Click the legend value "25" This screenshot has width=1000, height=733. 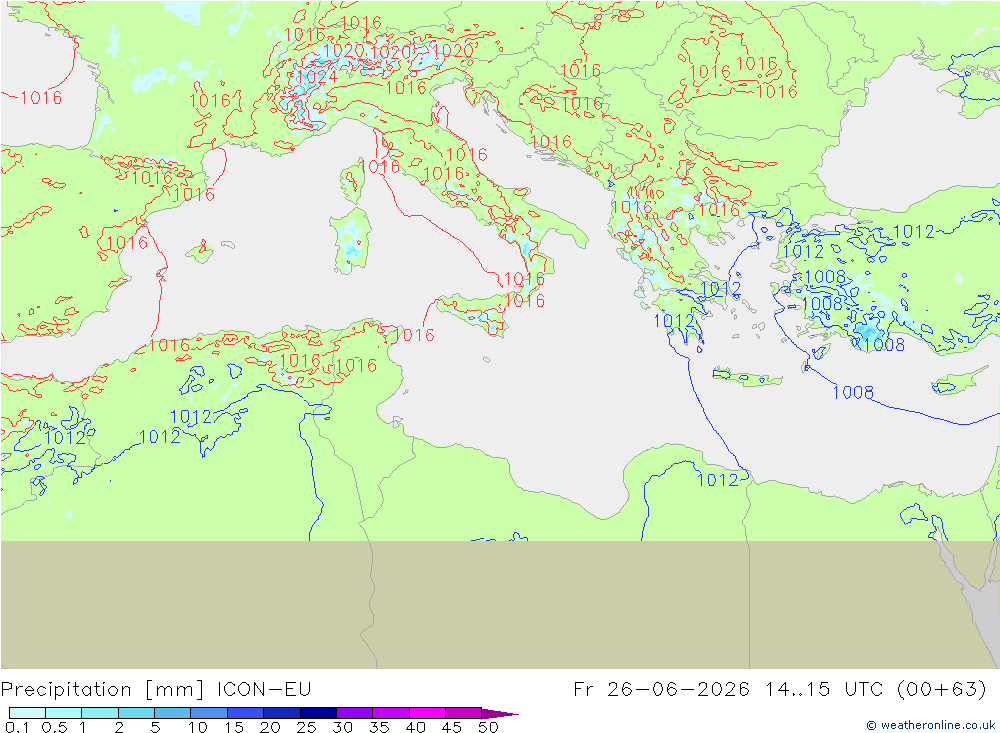tap(306, 727)
